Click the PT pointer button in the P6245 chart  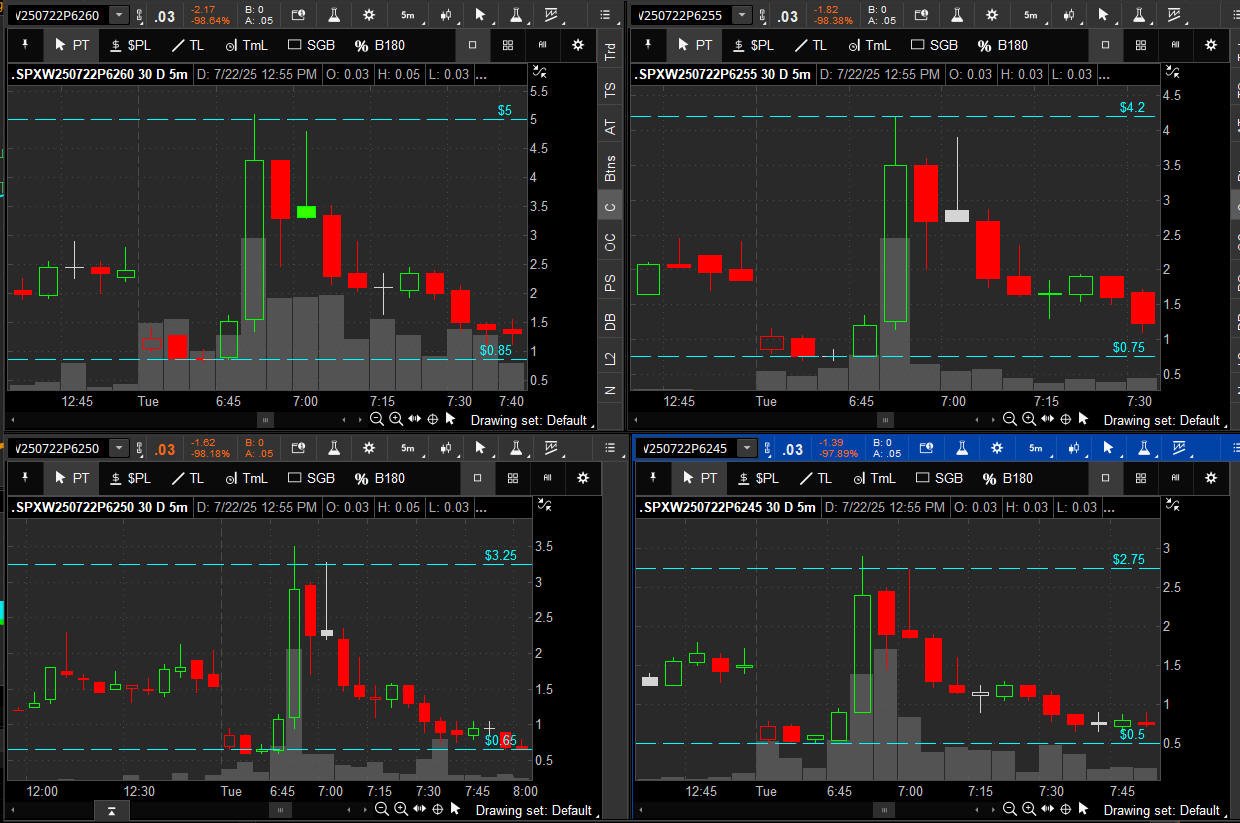tap(695, 478)
